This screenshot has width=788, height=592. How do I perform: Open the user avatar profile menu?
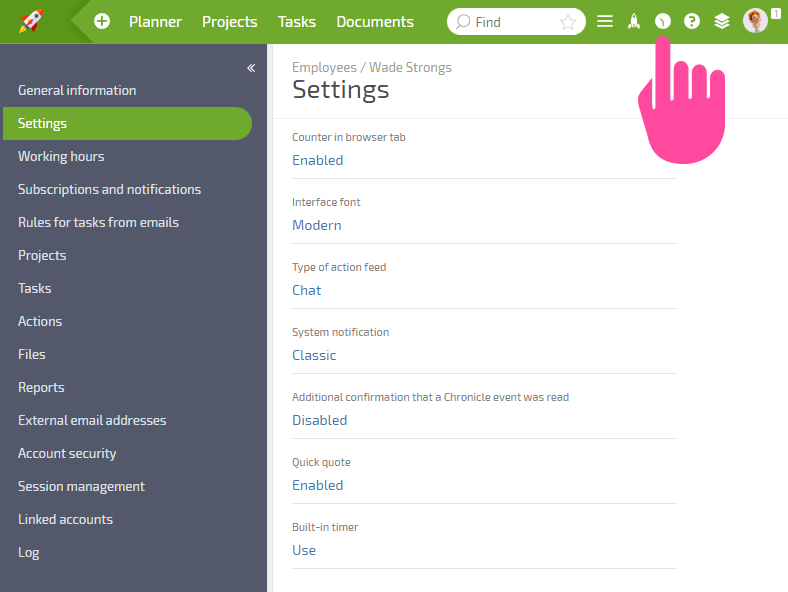pyautogui.click(x=755, y=21)
